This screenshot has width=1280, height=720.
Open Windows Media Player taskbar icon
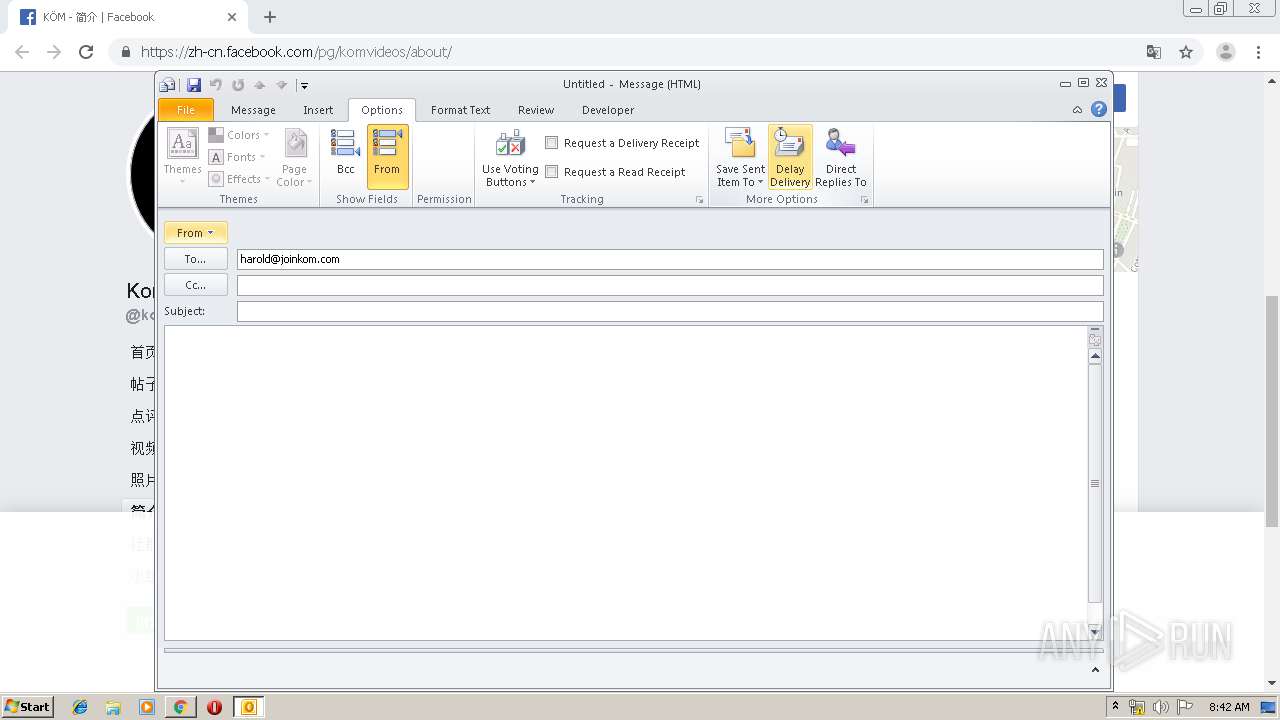[147, 707]
